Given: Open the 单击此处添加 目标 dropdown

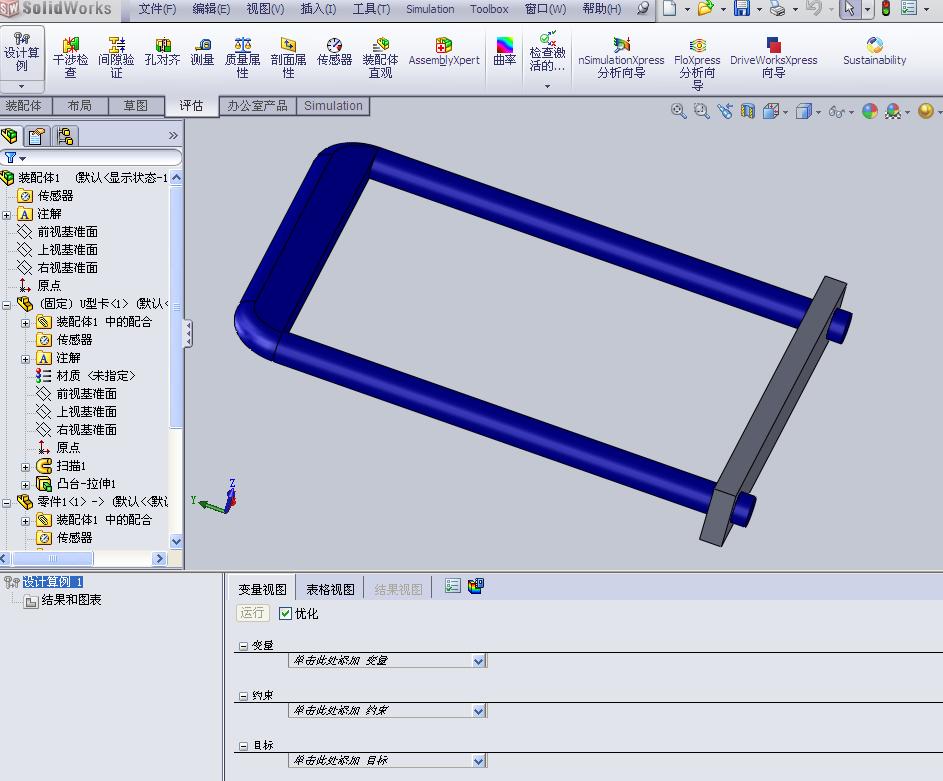Looking at the screenshot, I should (x=479, y=761).
